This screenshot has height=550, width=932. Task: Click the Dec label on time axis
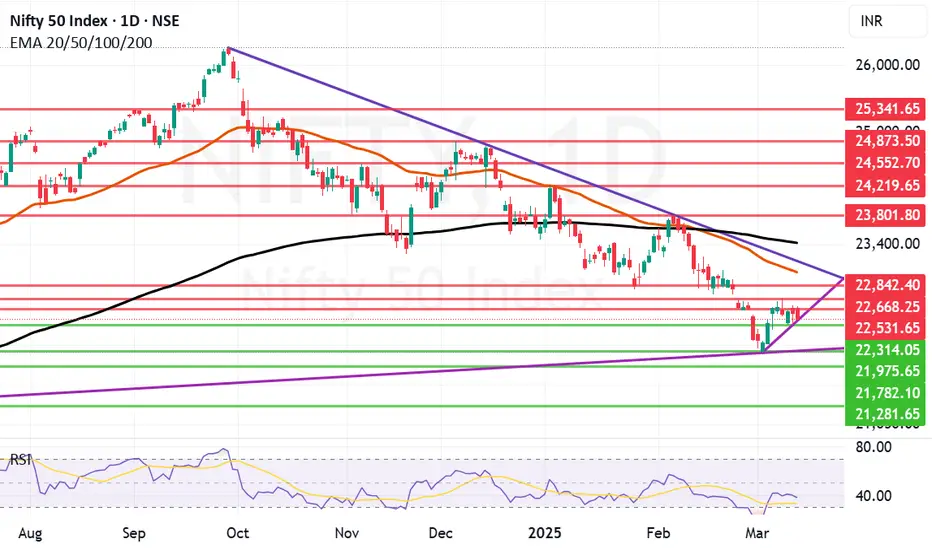[x=440, y=533]
